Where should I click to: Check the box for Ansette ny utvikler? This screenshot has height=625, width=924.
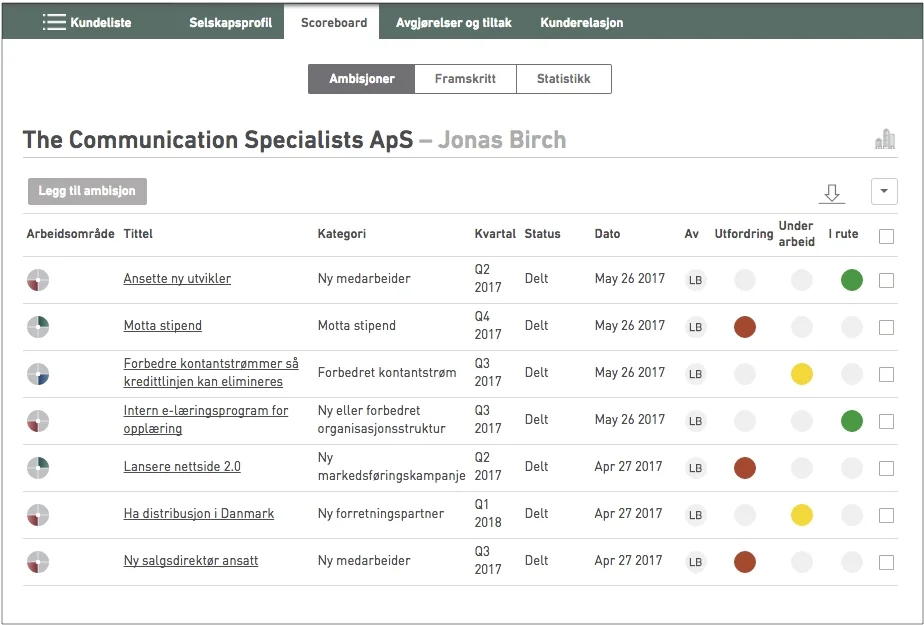click(886, 281)
